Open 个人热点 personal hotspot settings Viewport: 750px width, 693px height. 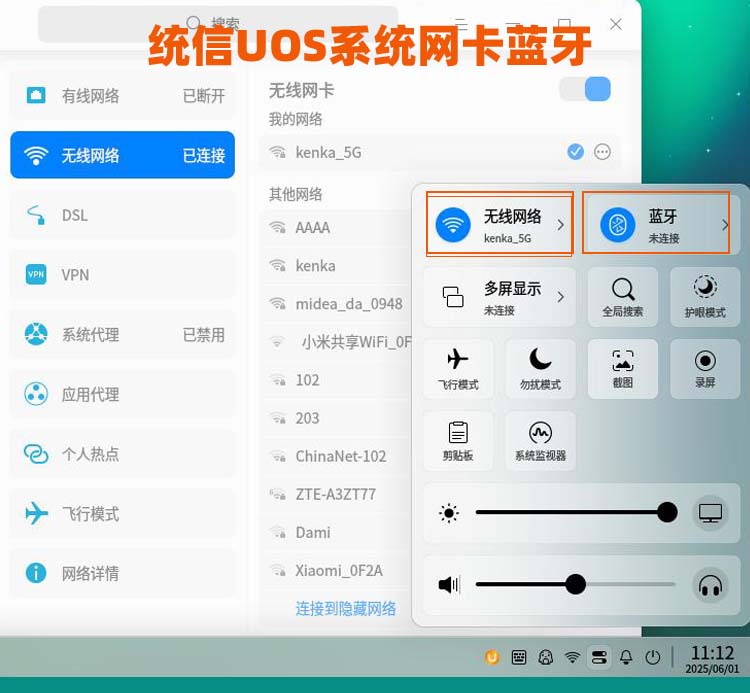[122, 453]
